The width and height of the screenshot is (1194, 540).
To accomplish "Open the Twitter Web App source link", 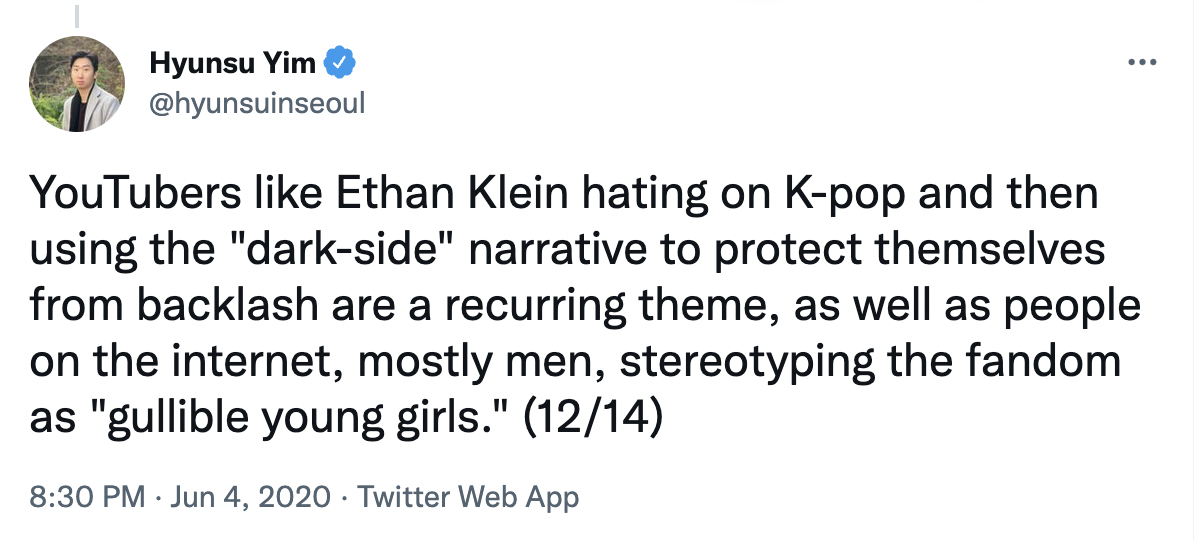I will tap(468, 497).
